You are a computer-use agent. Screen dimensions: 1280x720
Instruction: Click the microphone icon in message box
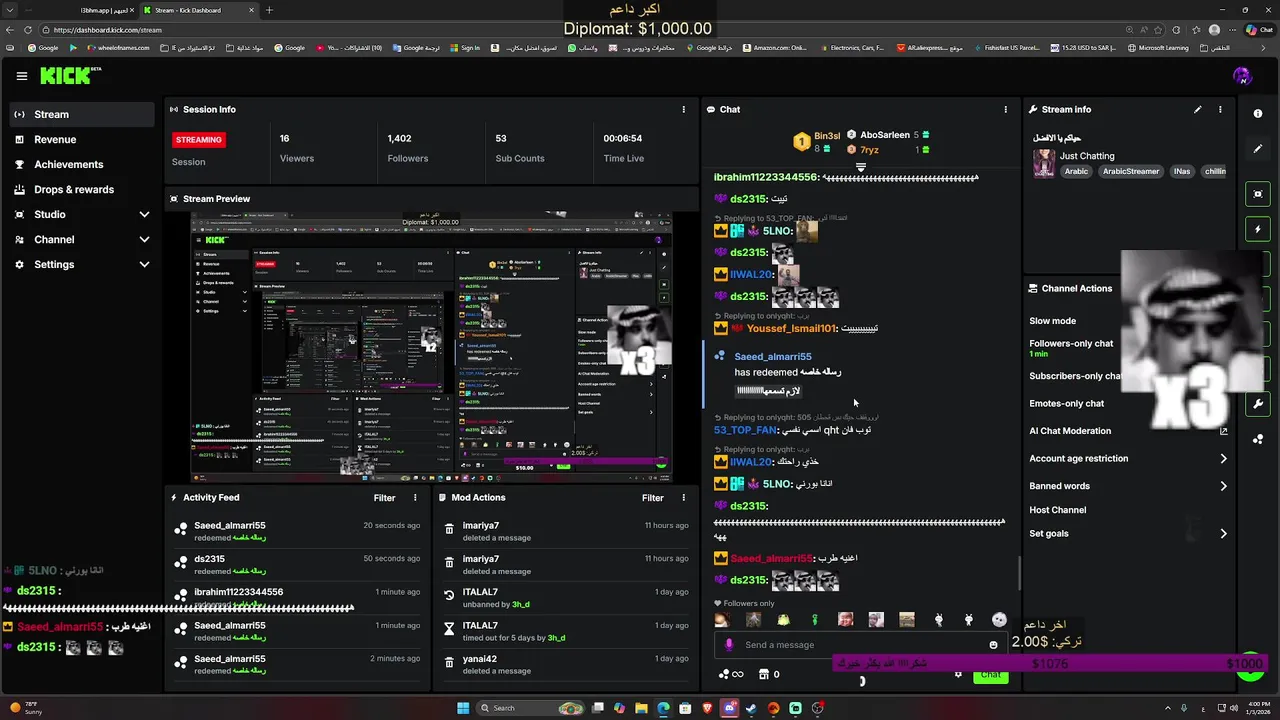click(728, 645)
